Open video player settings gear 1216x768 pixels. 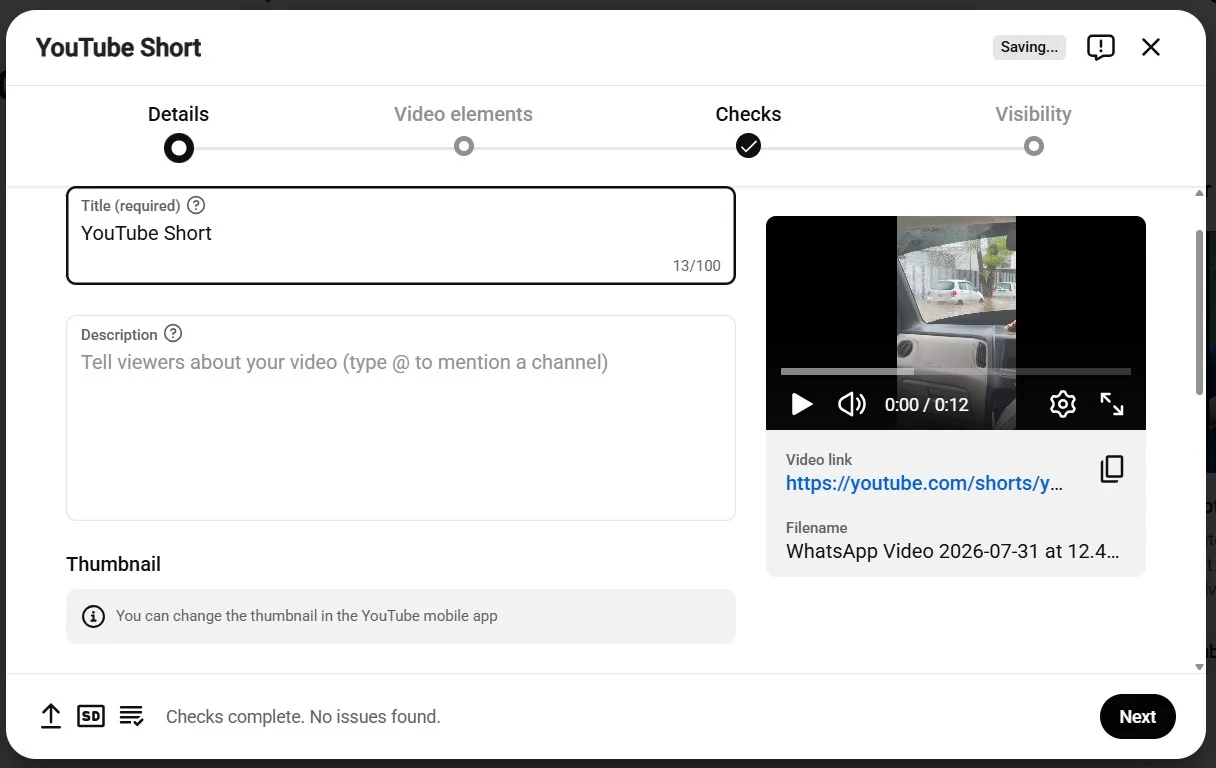point(1063,404)
